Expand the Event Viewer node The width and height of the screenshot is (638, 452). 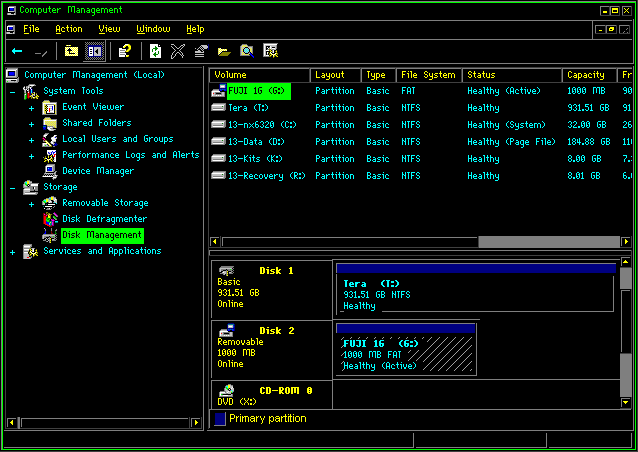click(32, 107)
